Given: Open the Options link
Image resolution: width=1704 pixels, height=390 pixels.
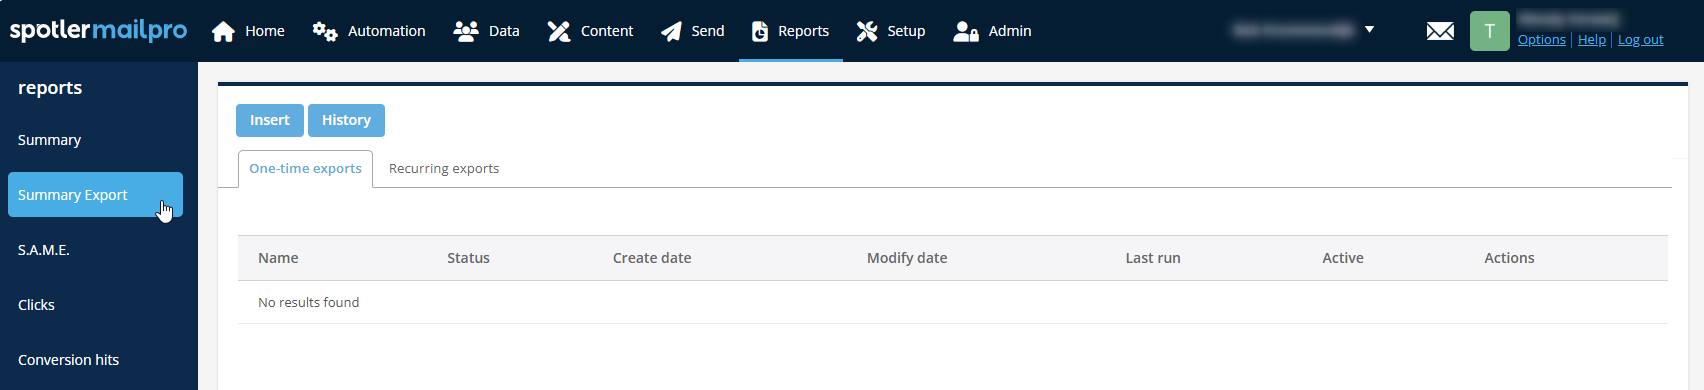Looking at the screenshot, I should [x=1541, y=40].
